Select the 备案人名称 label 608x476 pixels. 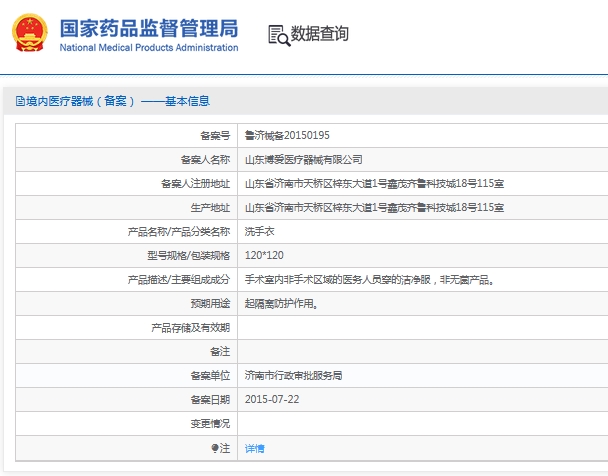click(206, 160)
